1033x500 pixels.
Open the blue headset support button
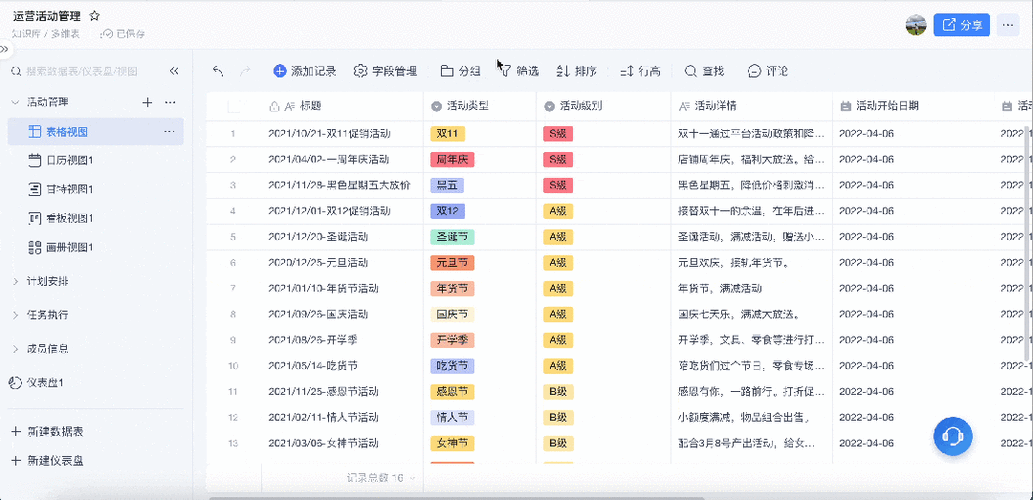pyautogui.click(x=953, y=435)
